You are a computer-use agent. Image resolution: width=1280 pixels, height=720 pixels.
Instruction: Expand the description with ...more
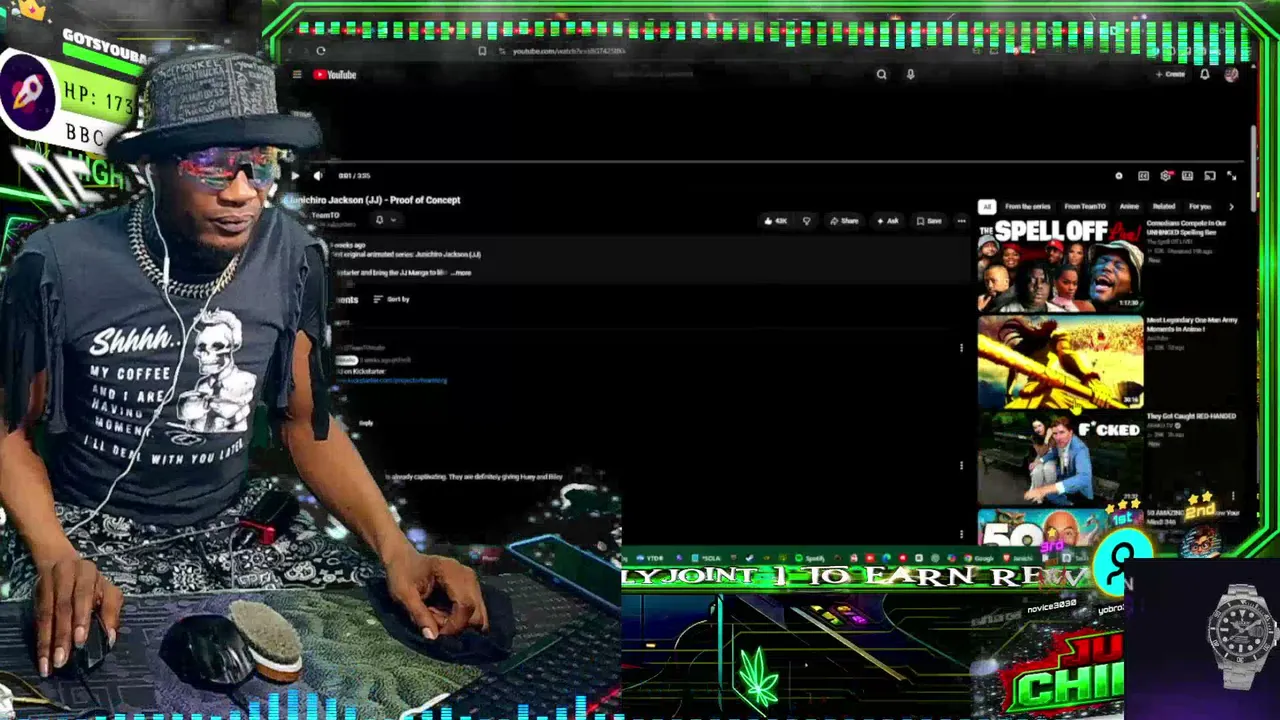point(460,272)
